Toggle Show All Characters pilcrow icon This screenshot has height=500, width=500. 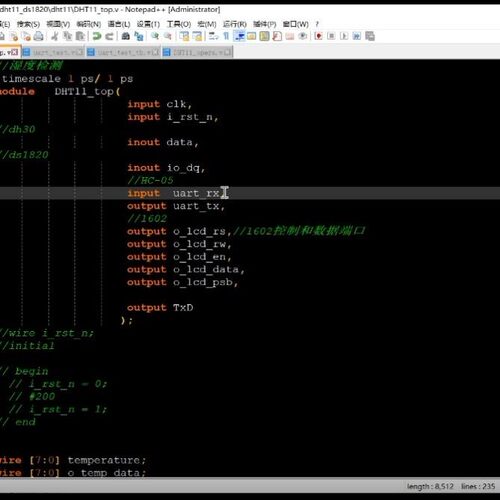click(x=226, y=36)
